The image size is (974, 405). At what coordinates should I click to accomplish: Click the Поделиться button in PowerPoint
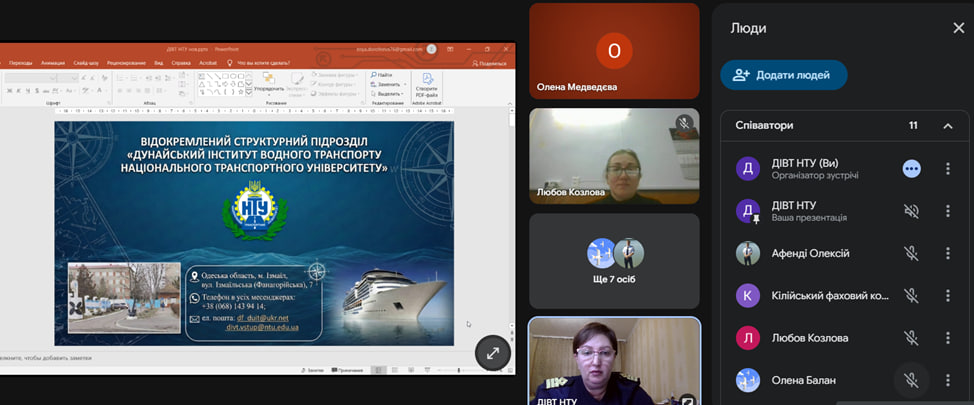tap(489, 63)
